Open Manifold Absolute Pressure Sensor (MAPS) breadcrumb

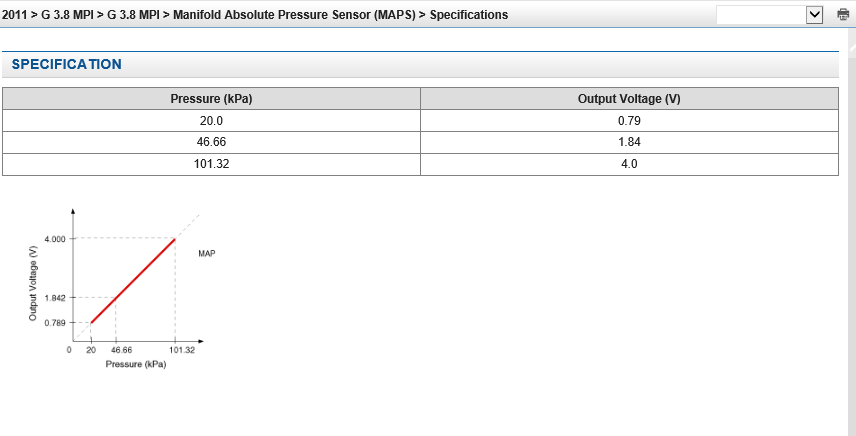click(294, 15)
